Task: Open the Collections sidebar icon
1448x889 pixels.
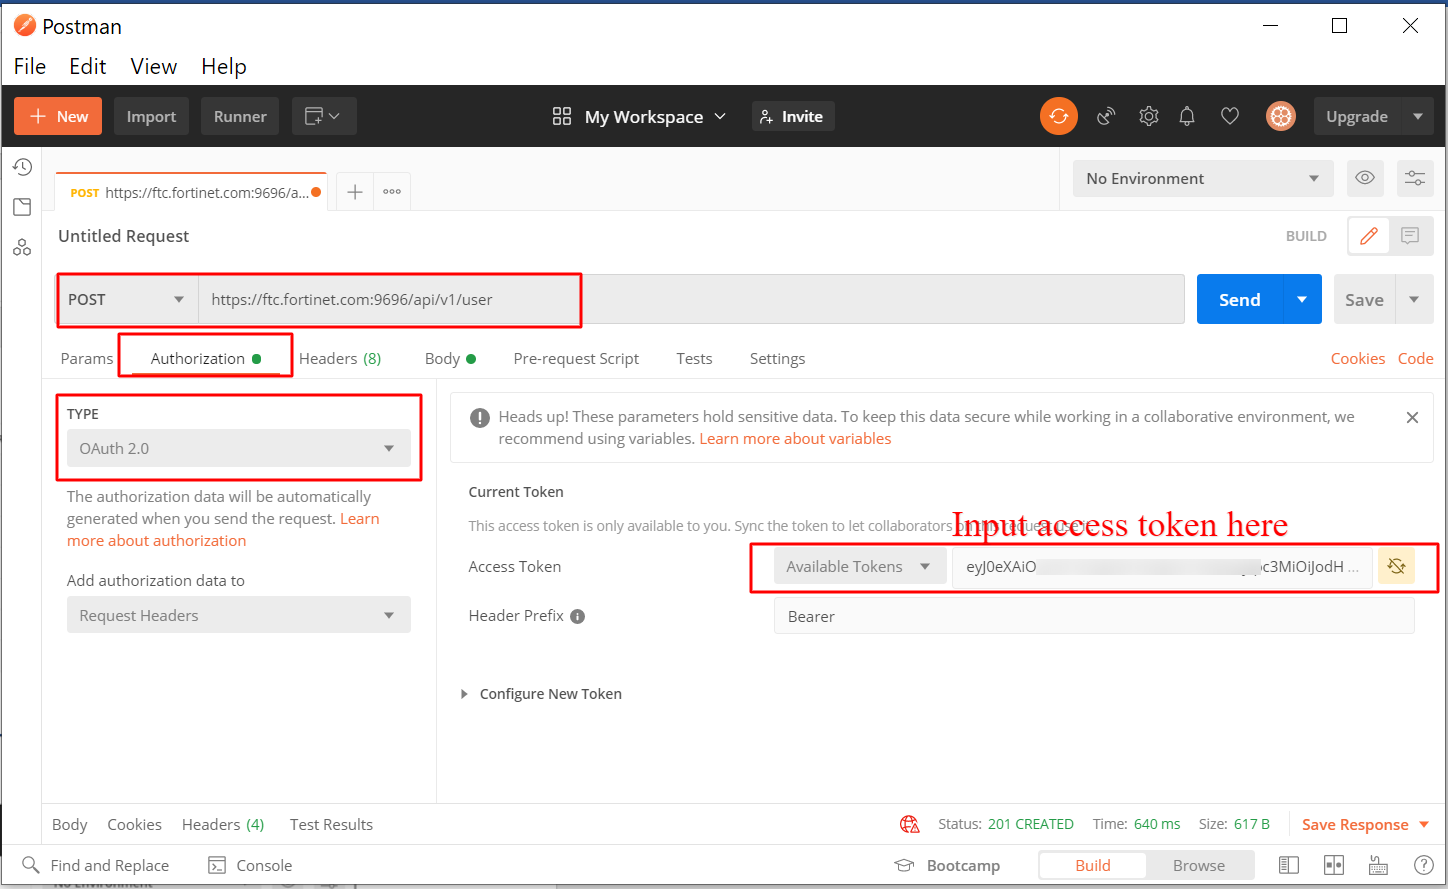Action: [x=22, y=207]
